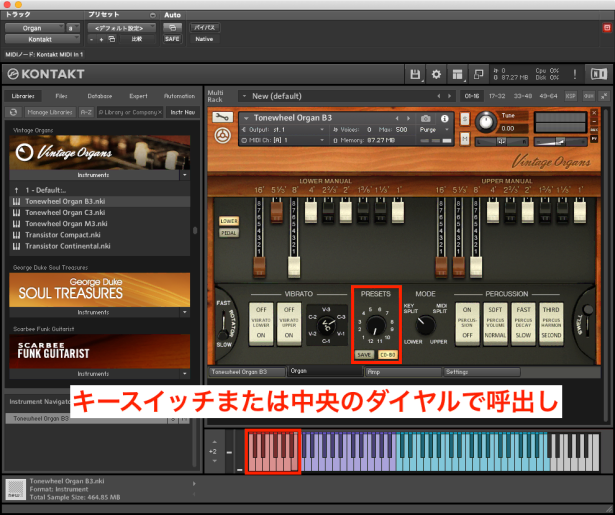
Task: Switch to the Files tab
Action: (61, 96)
